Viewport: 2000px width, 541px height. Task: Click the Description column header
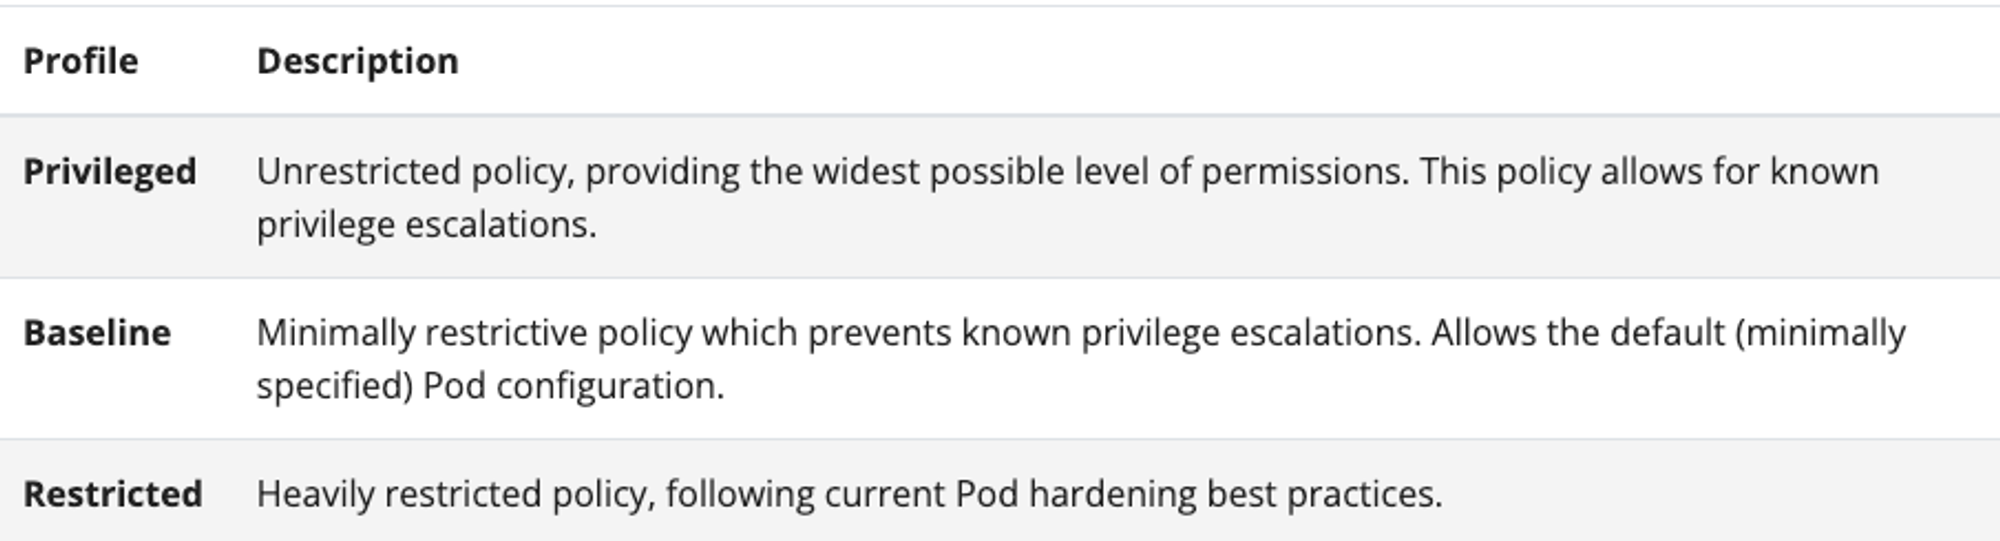[x=357, y=61]
